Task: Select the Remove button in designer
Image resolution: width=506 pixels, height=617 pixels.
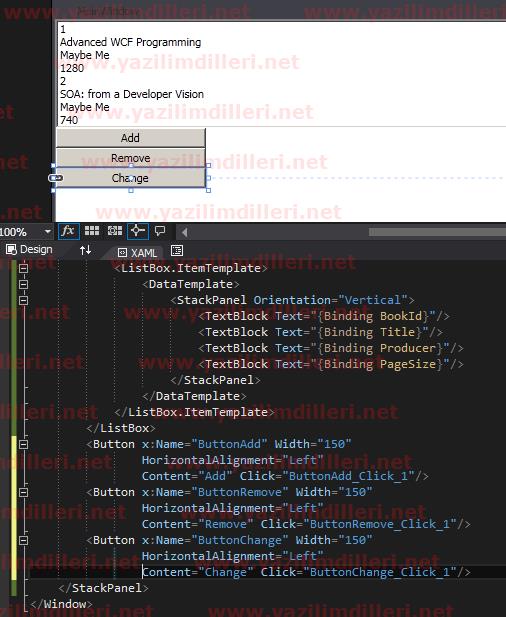Action: click(131, 157)
